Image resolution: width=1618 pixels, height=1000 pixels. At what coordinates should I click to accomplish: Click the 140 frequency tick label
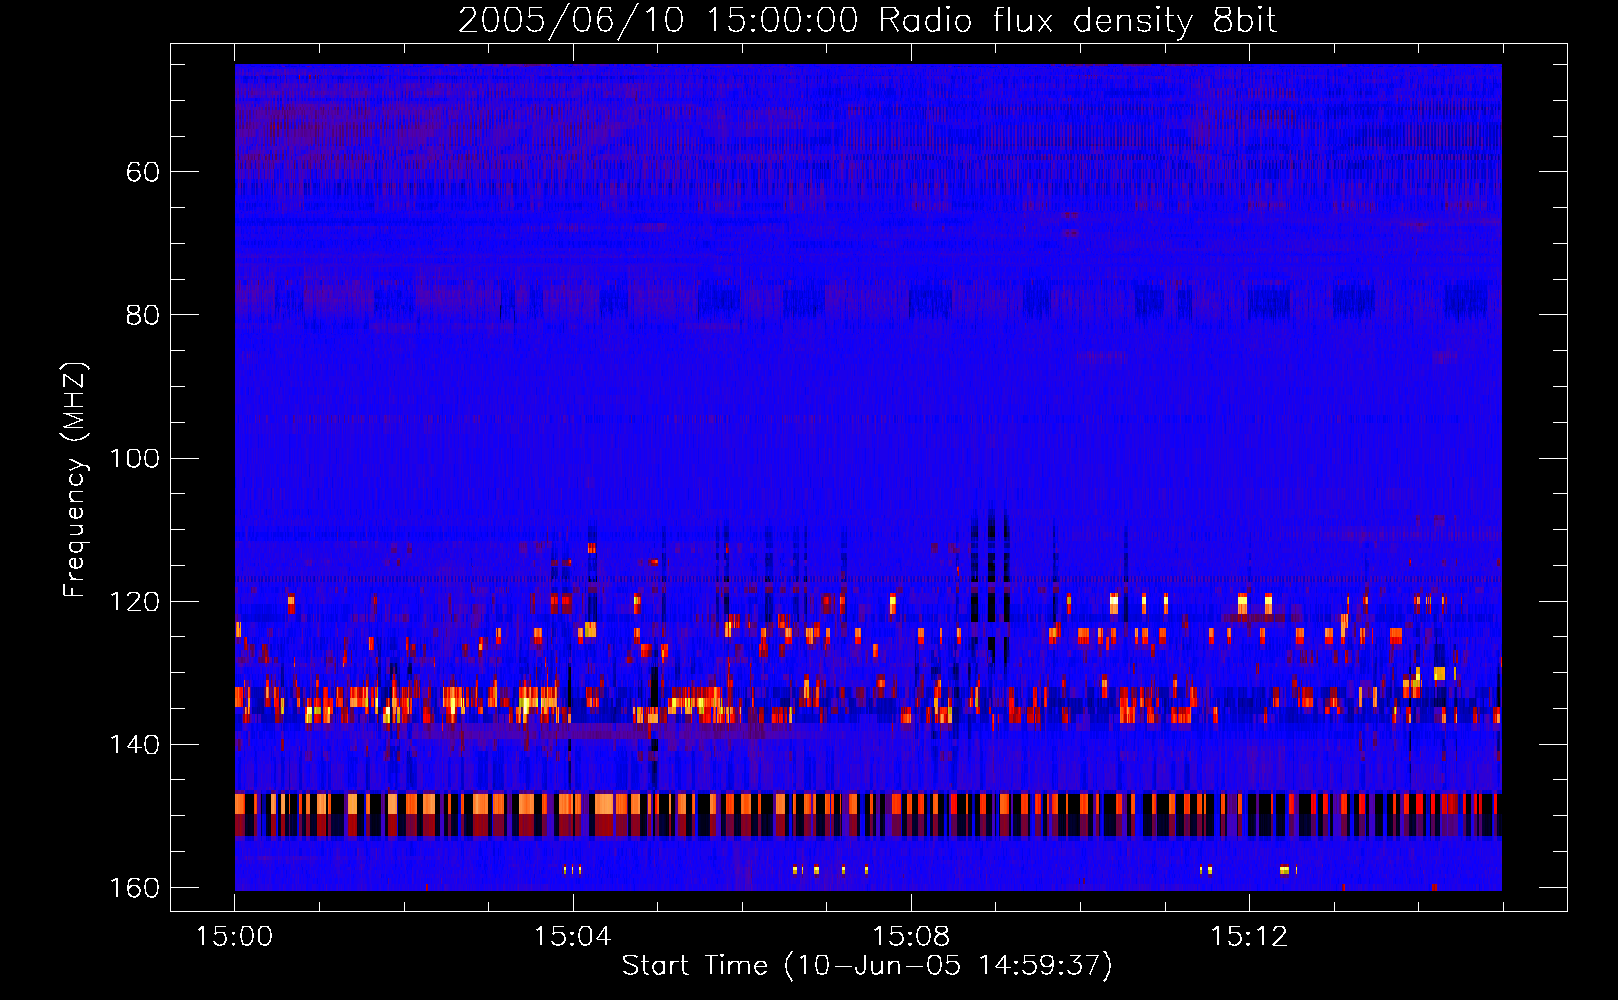click(134, 744)
